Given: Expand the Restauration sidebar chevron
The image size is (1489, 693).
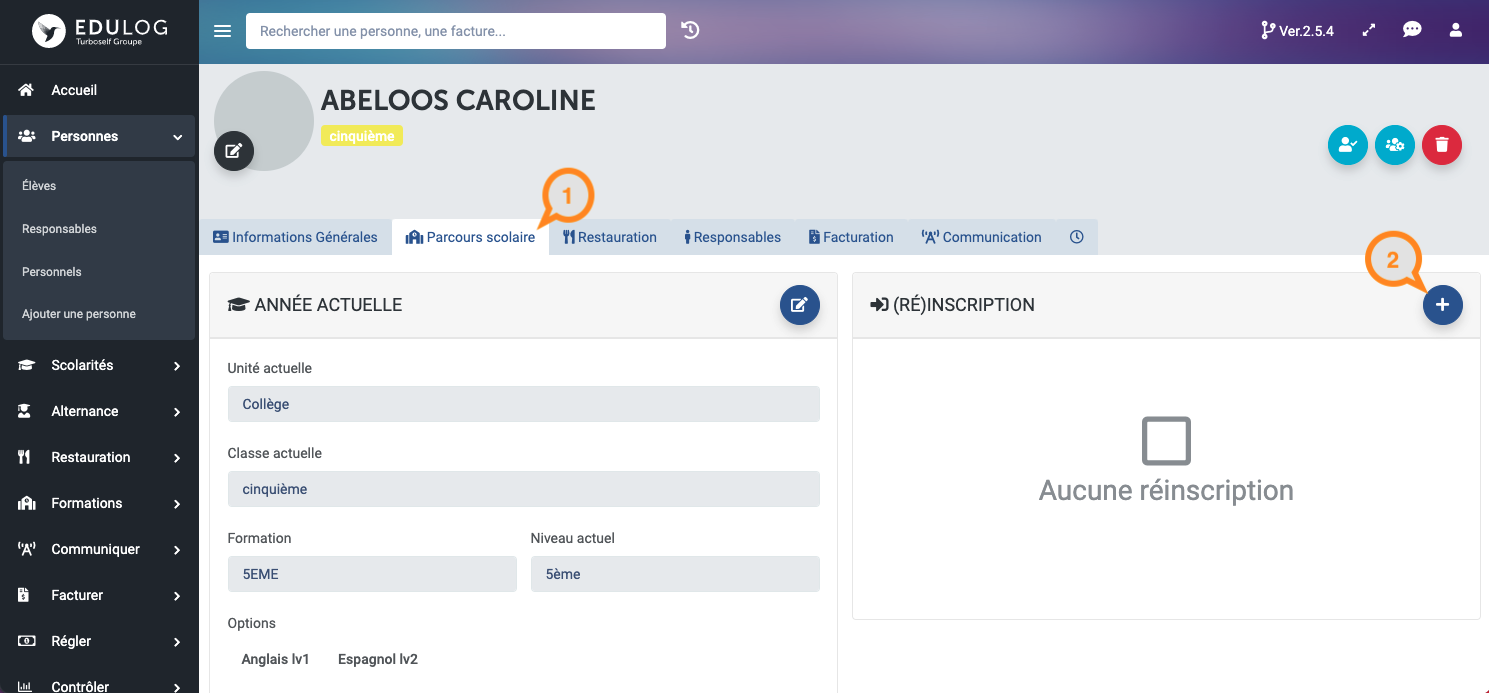Looking at the screenshot, I should click(177, 458).
